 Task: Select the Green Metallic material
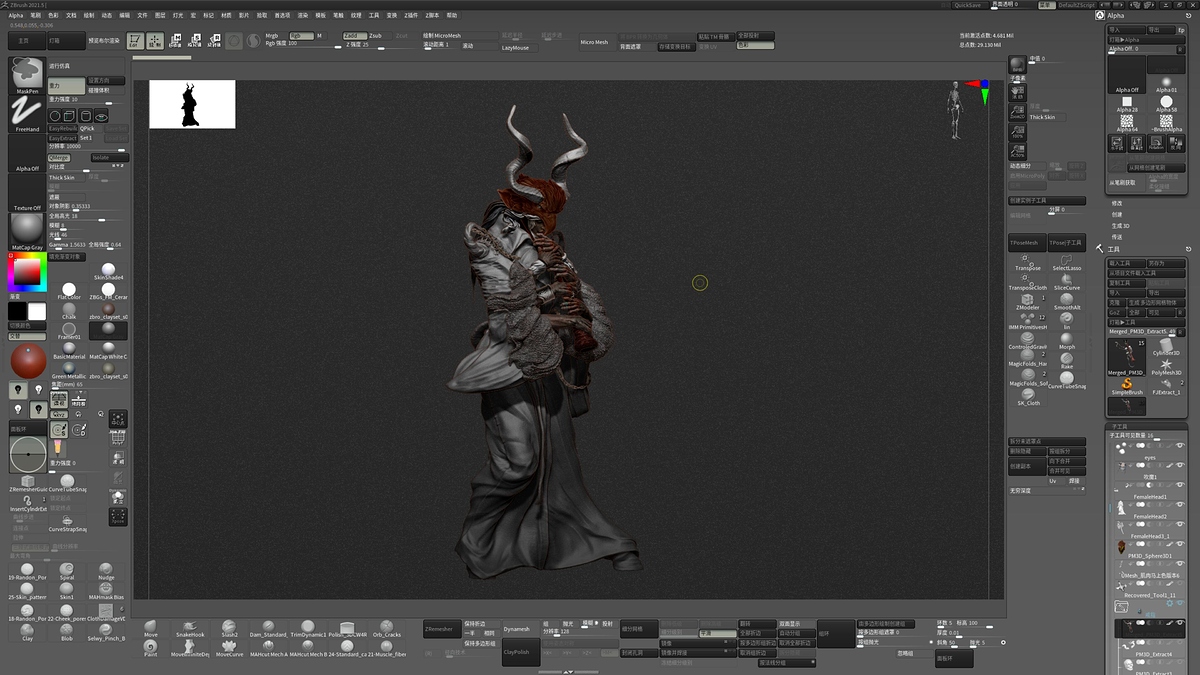(69, 370)
